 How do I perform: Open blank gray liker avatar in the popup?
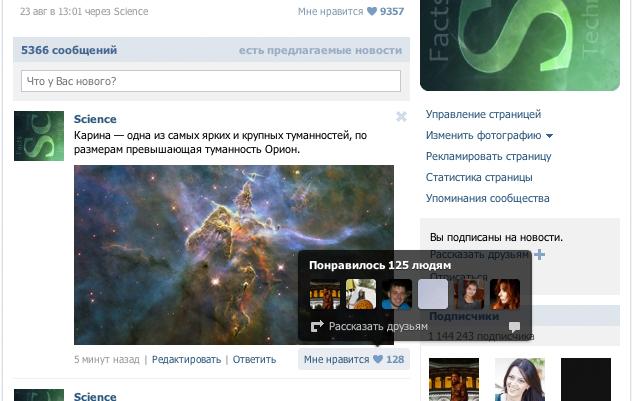tap(433, 294)
